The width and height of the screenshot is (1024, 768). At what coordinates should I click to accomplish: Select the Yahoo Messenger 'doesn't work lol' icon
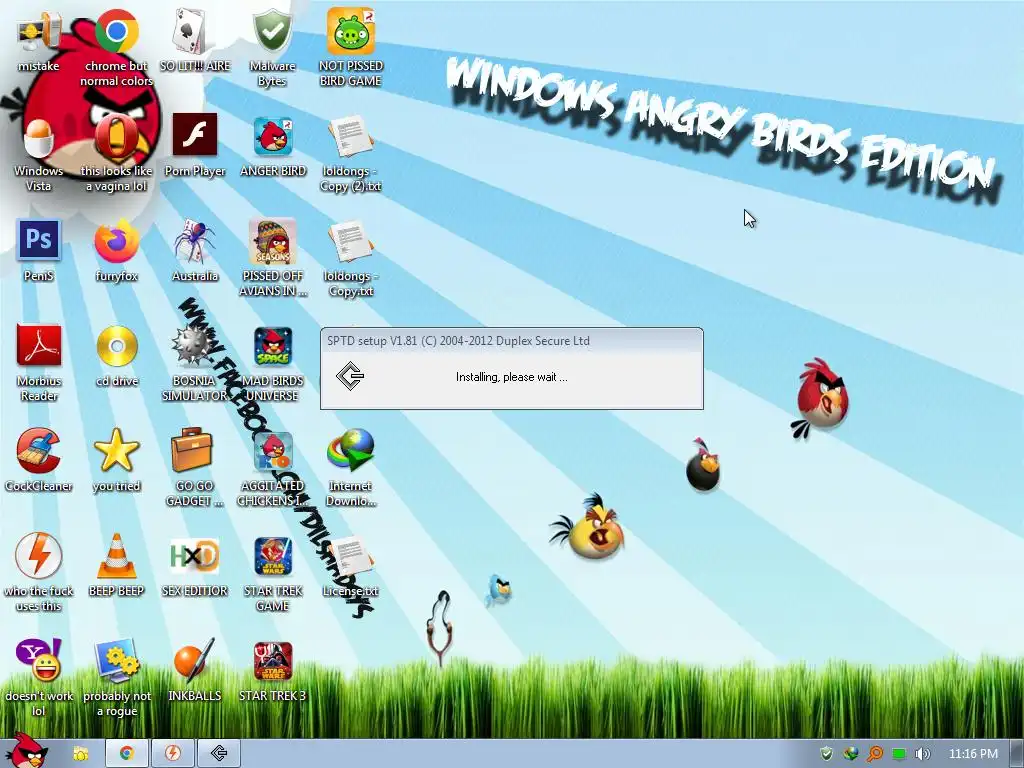coord(39,678)
